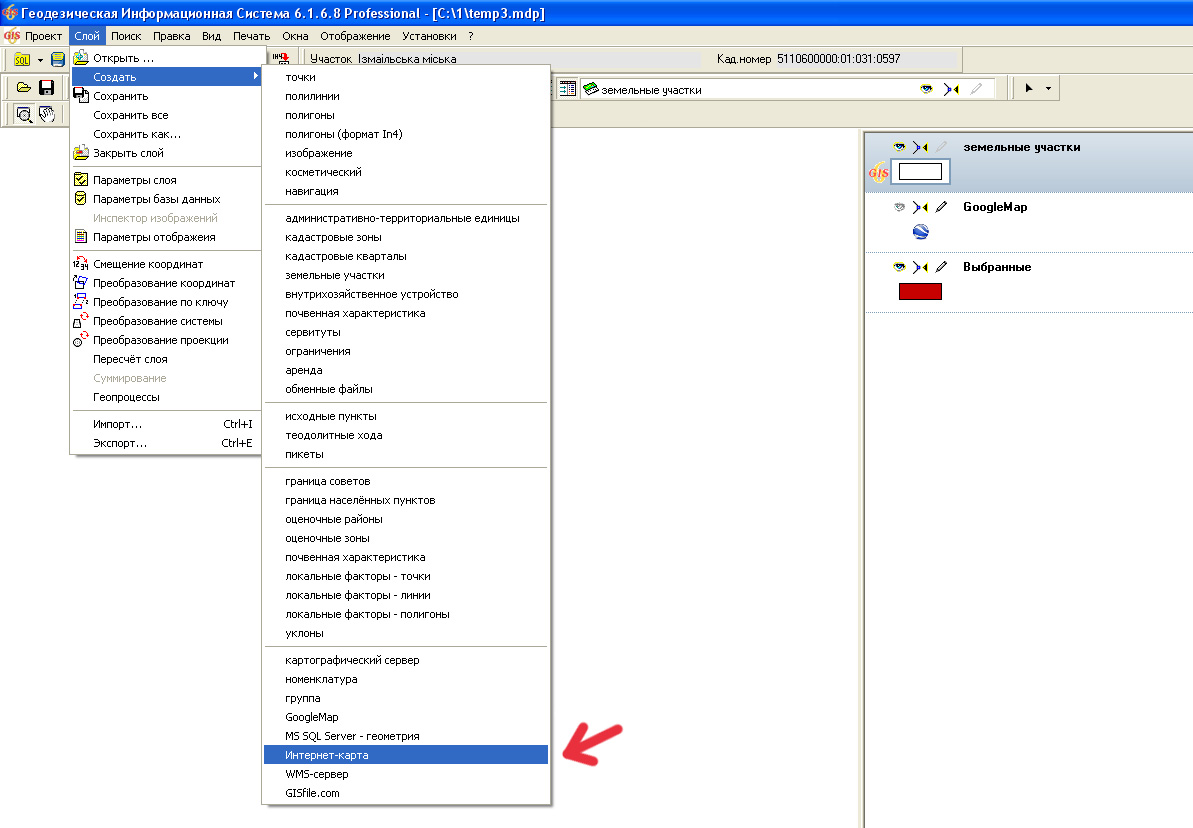Select the GoogleMap layer name in the panel
Image resolution: width=1193 pixels, height=828 pixels.
click(994, 207)
